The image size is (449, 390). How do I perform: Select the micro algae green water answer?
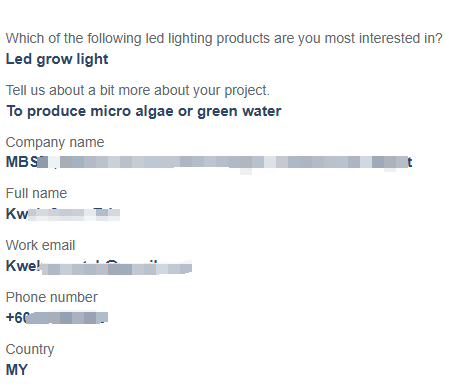point(144,111)
